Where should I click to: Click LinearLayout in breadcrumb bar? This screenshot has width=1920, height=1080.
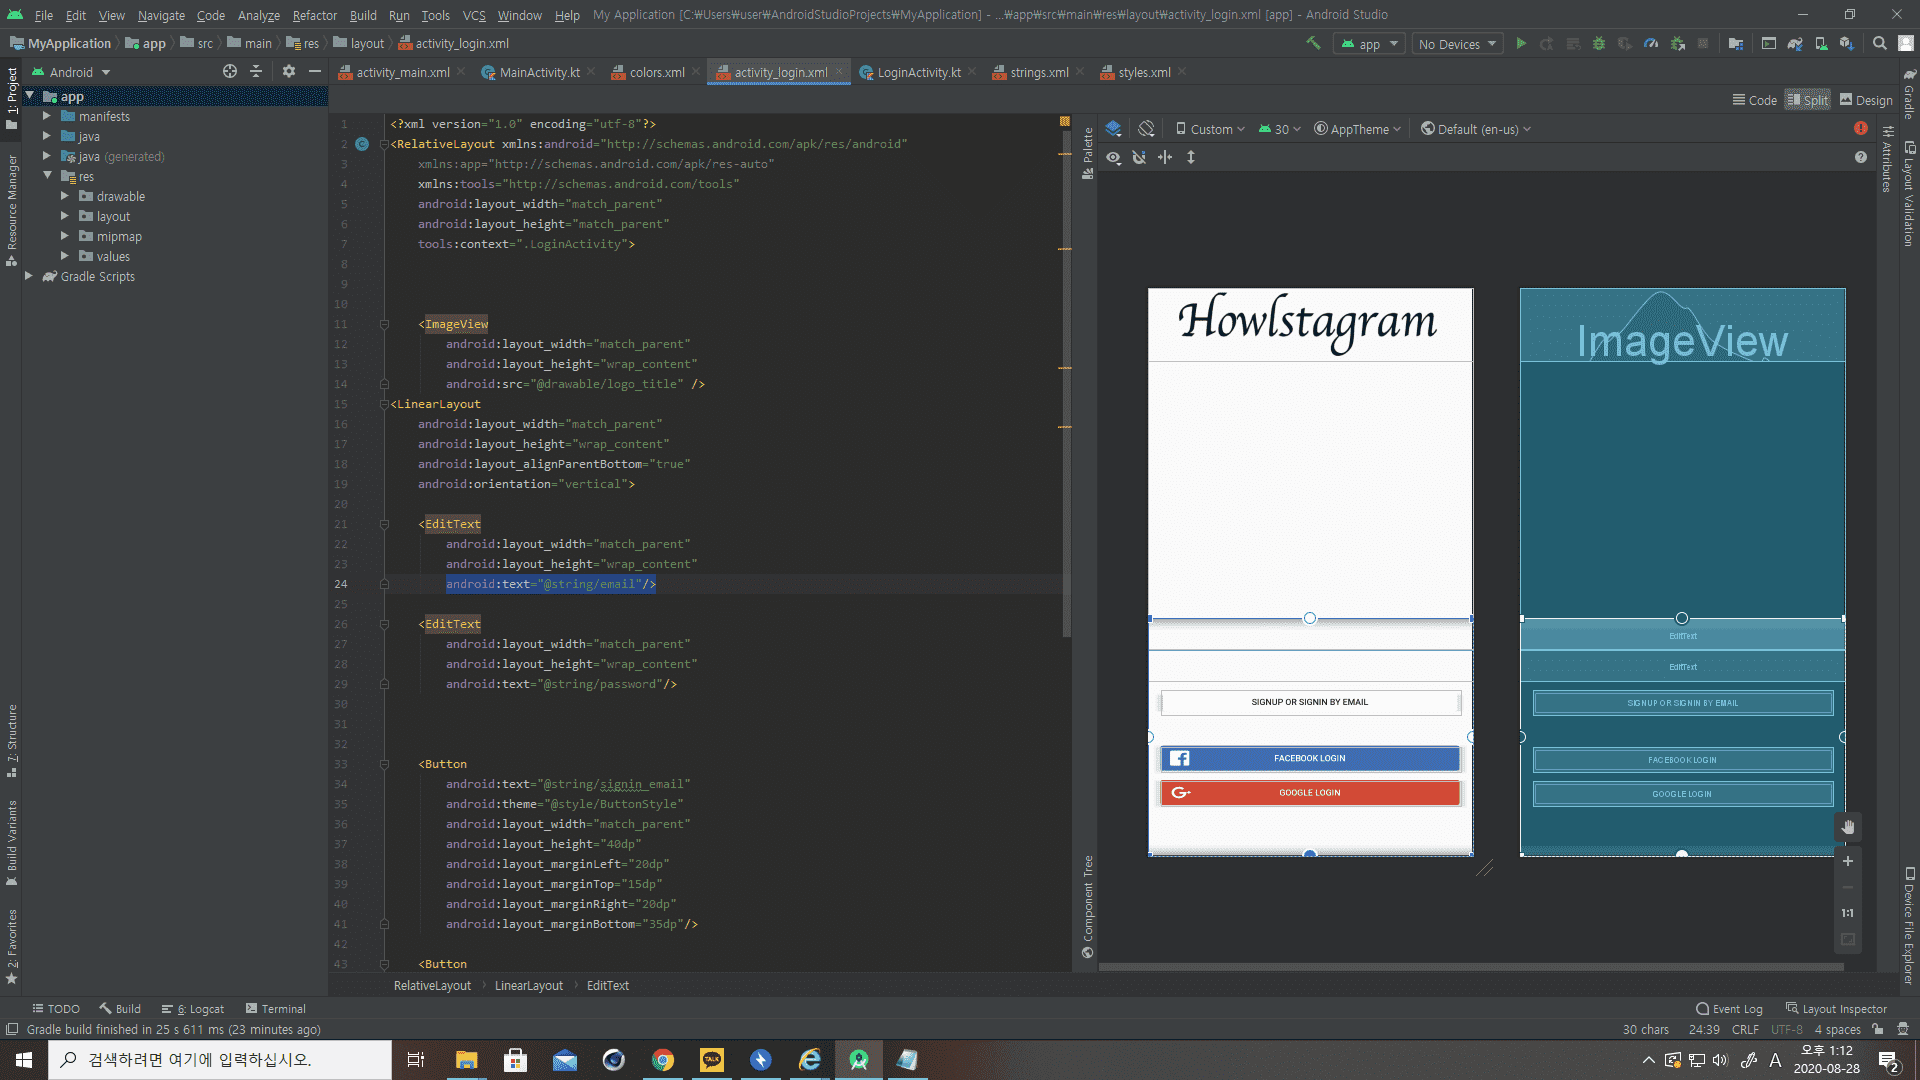pos(528,985)
